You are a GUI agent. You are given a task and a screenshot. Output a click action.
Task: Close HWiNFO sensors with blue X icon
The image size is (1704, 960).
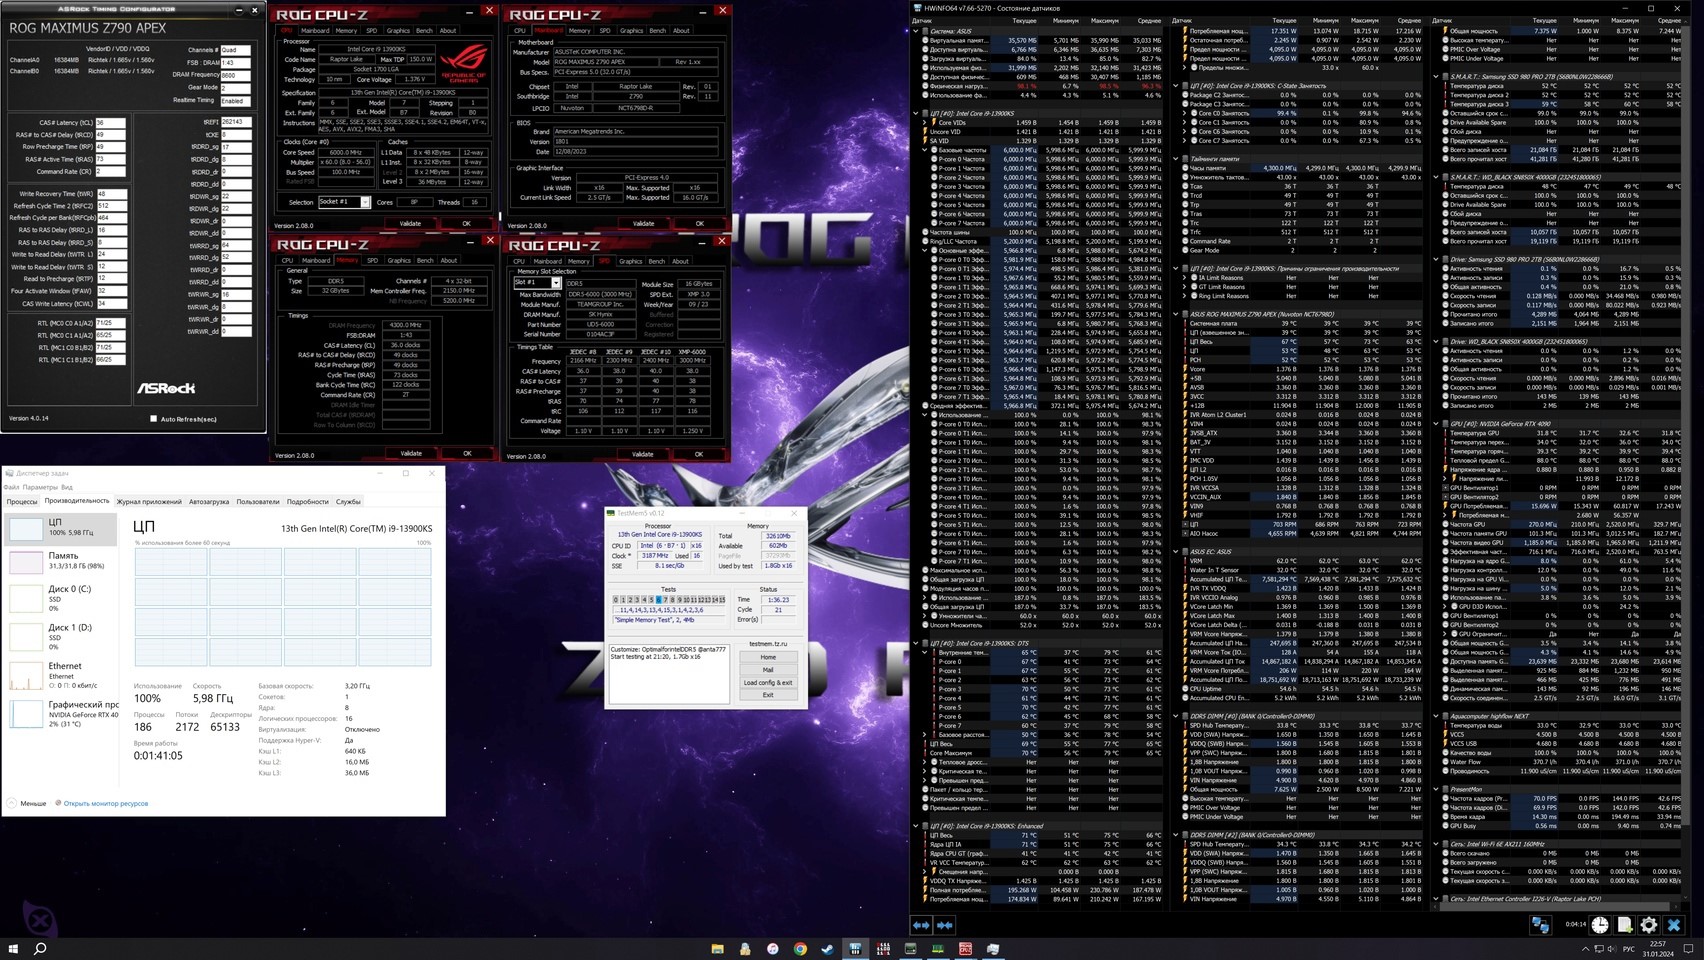pos(1674,925)
